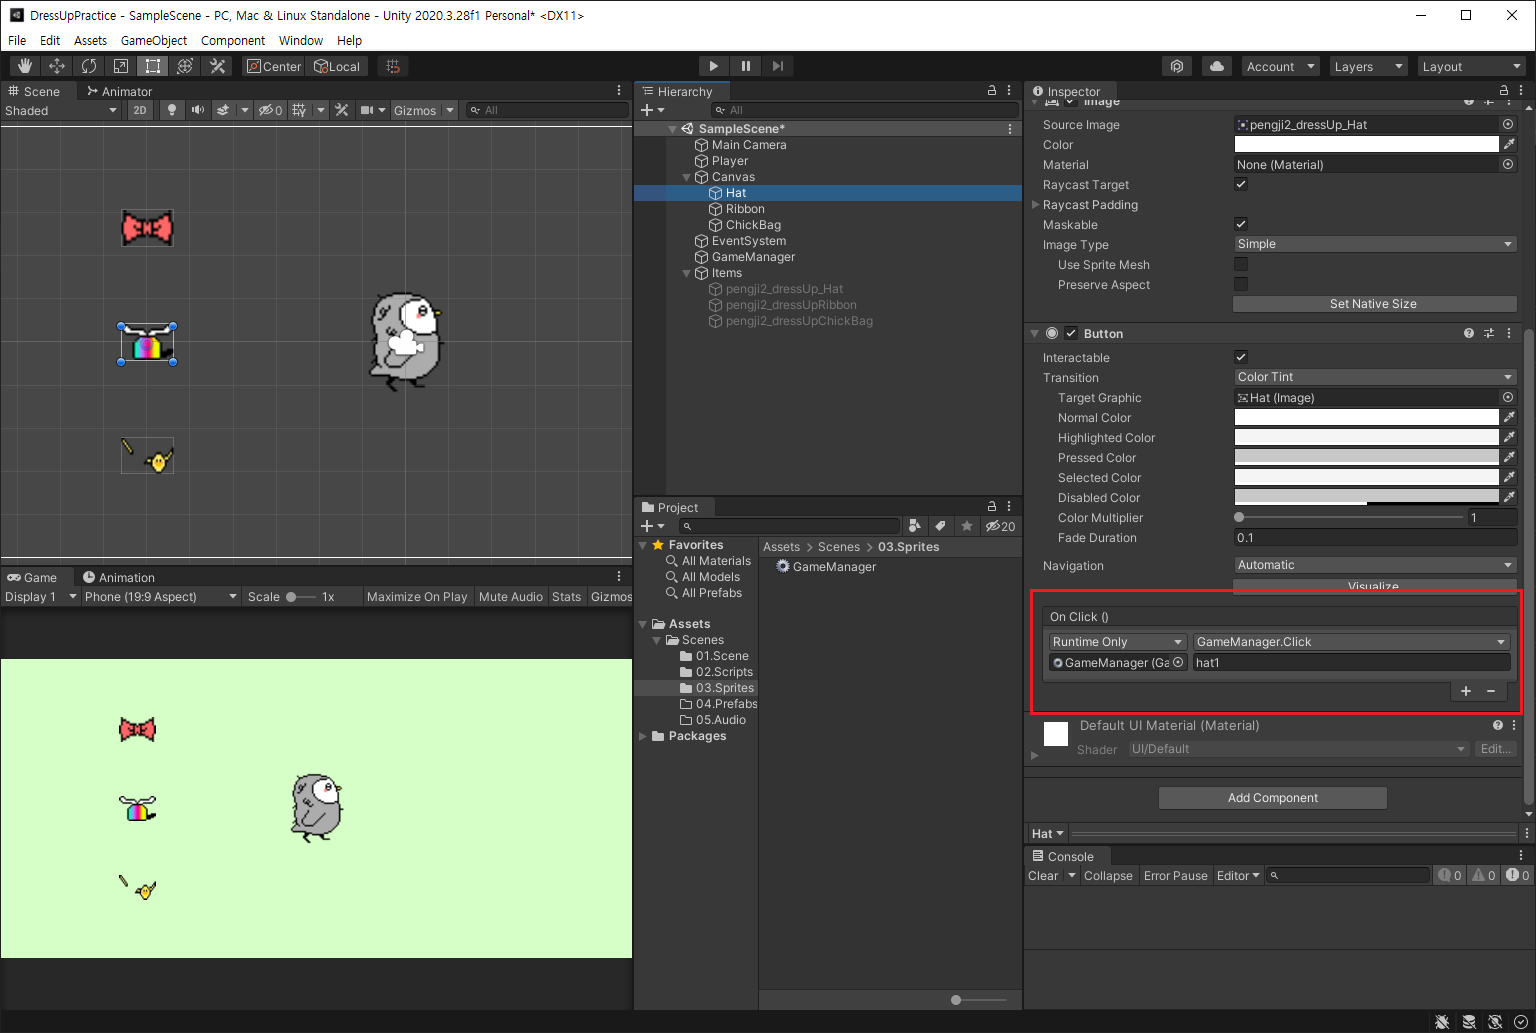
Task: Collapse Canvas in Hierarchy
Action: (687, 177)
